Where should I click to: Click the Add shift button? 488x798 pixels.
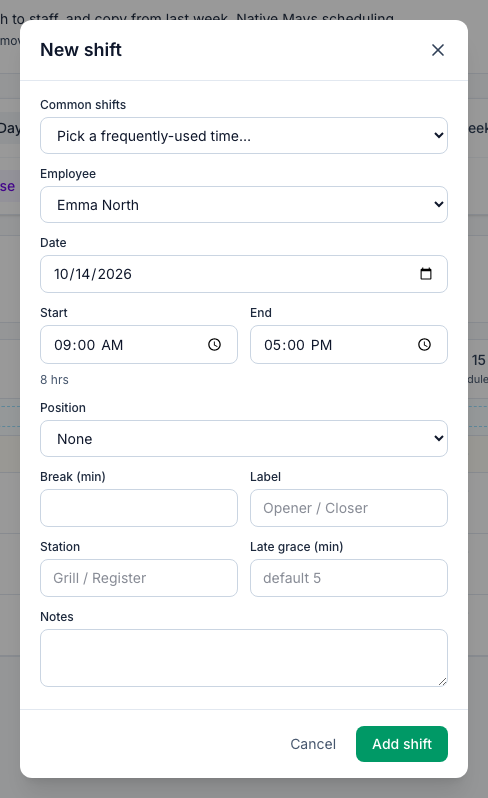click(401, 744)
